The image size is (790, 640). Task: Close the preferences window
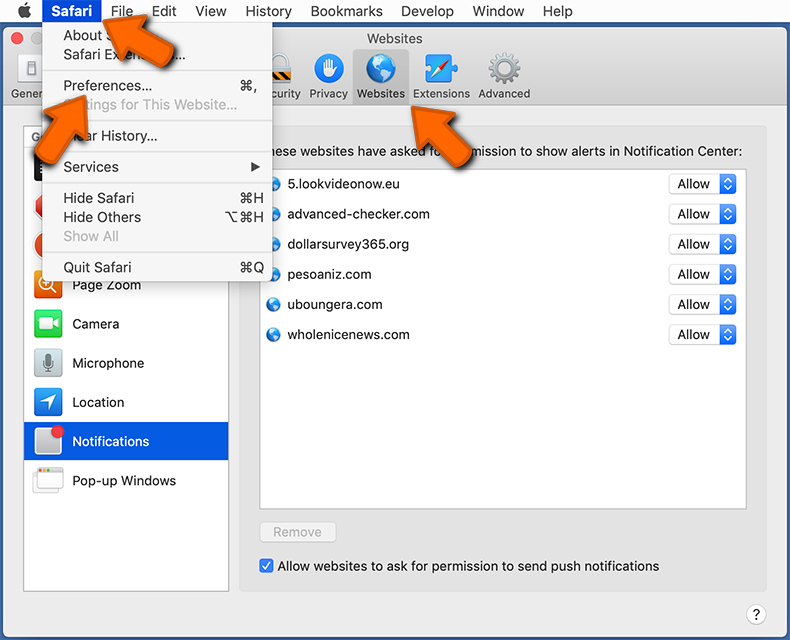click(17, 38)
